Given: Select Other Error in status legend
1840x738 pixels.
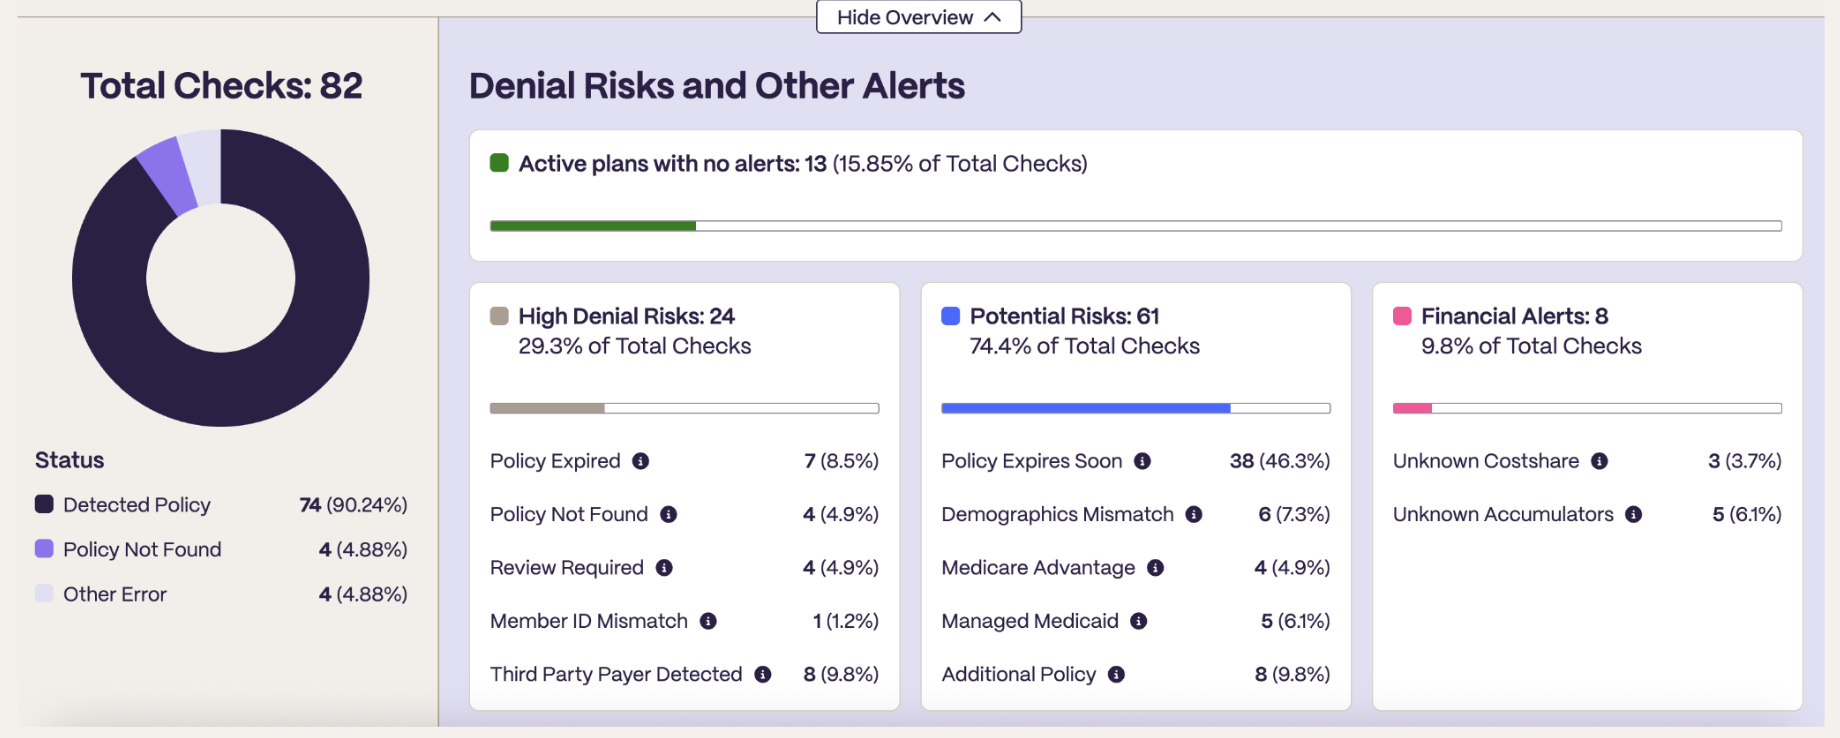Looking at the screenshot, I should (221, 594).
